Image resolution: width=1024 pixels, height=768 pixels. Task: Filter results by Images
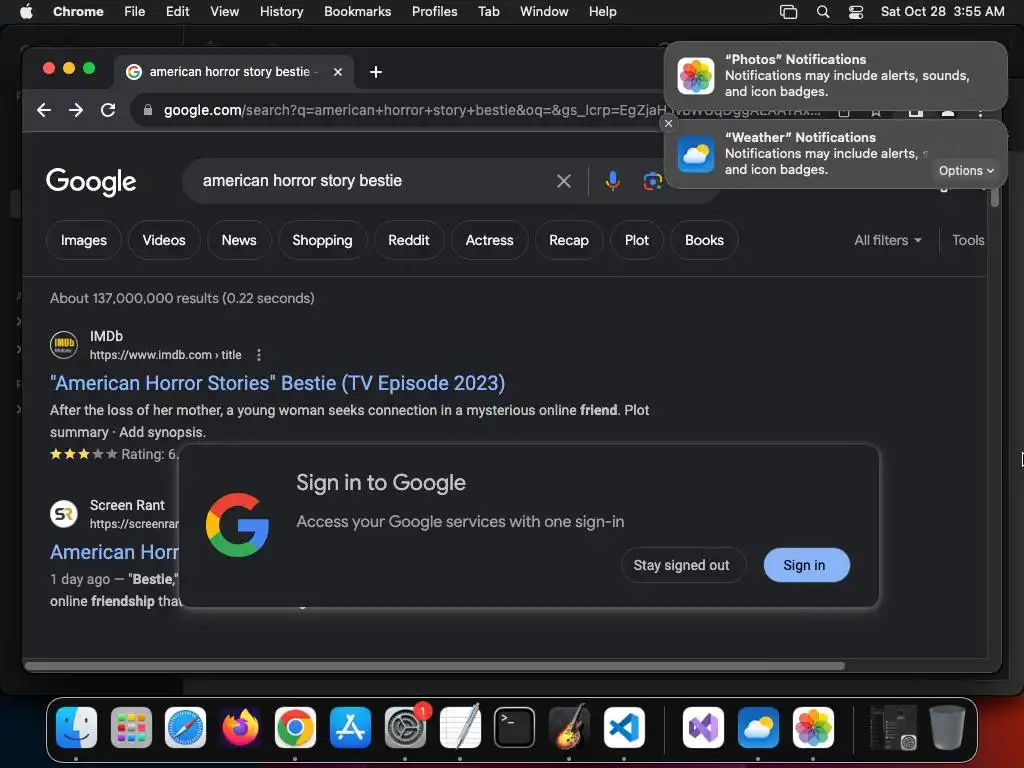click(x=84, y=240)
